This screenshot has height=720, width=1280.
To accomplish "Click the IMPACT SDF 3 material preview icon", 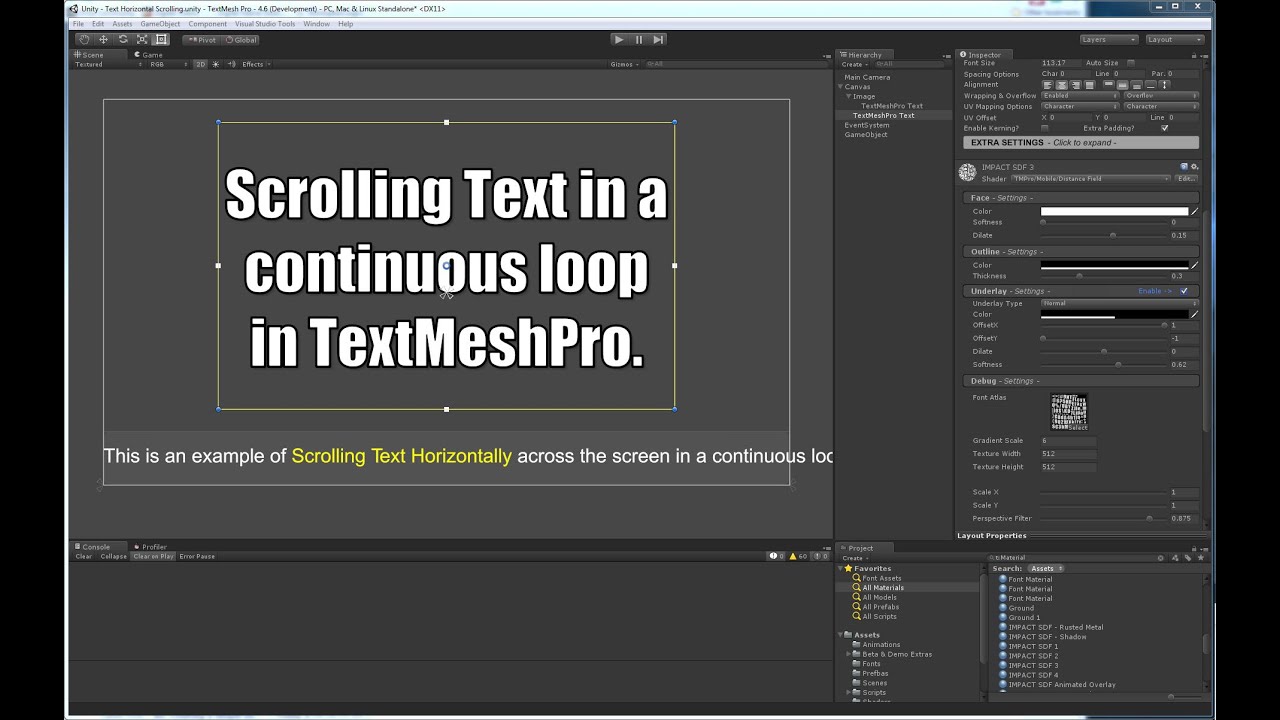I will (x=967, y=172).
